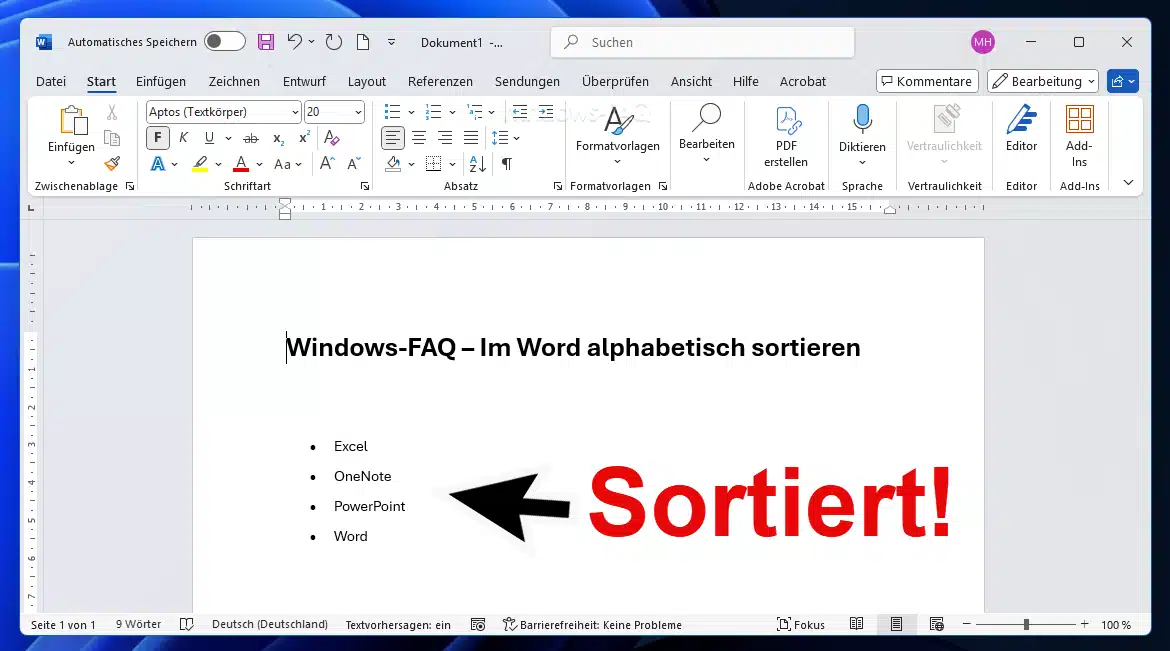Click the PDF erstellen icon
Screen dimensions: 1170x651
click(x=785, y=122)
